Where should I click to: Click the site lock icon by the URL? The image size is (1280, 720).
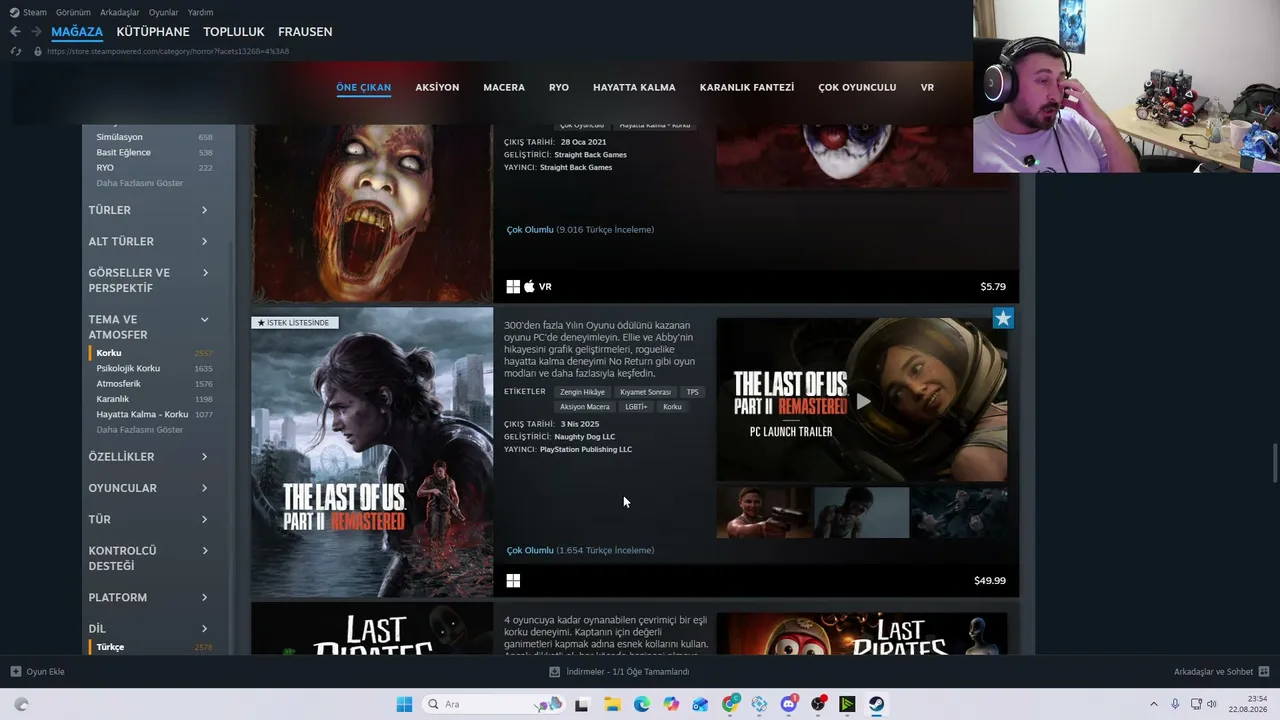37,51
